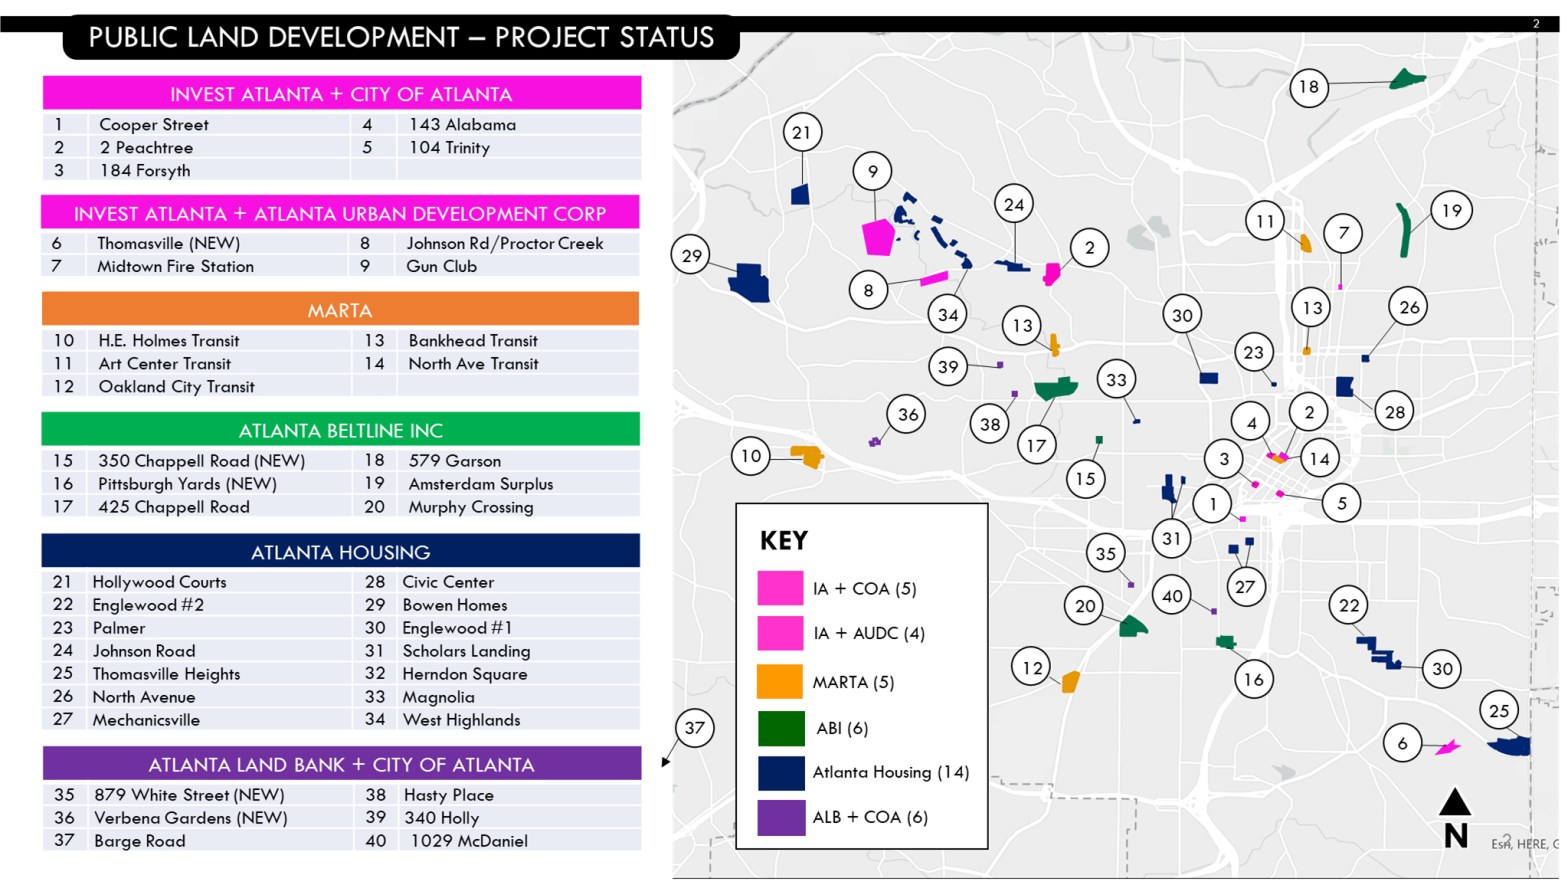Click the Bowen Homes parcel shape on map
This screenshot has height=885, width=1568.
(749, 282)
